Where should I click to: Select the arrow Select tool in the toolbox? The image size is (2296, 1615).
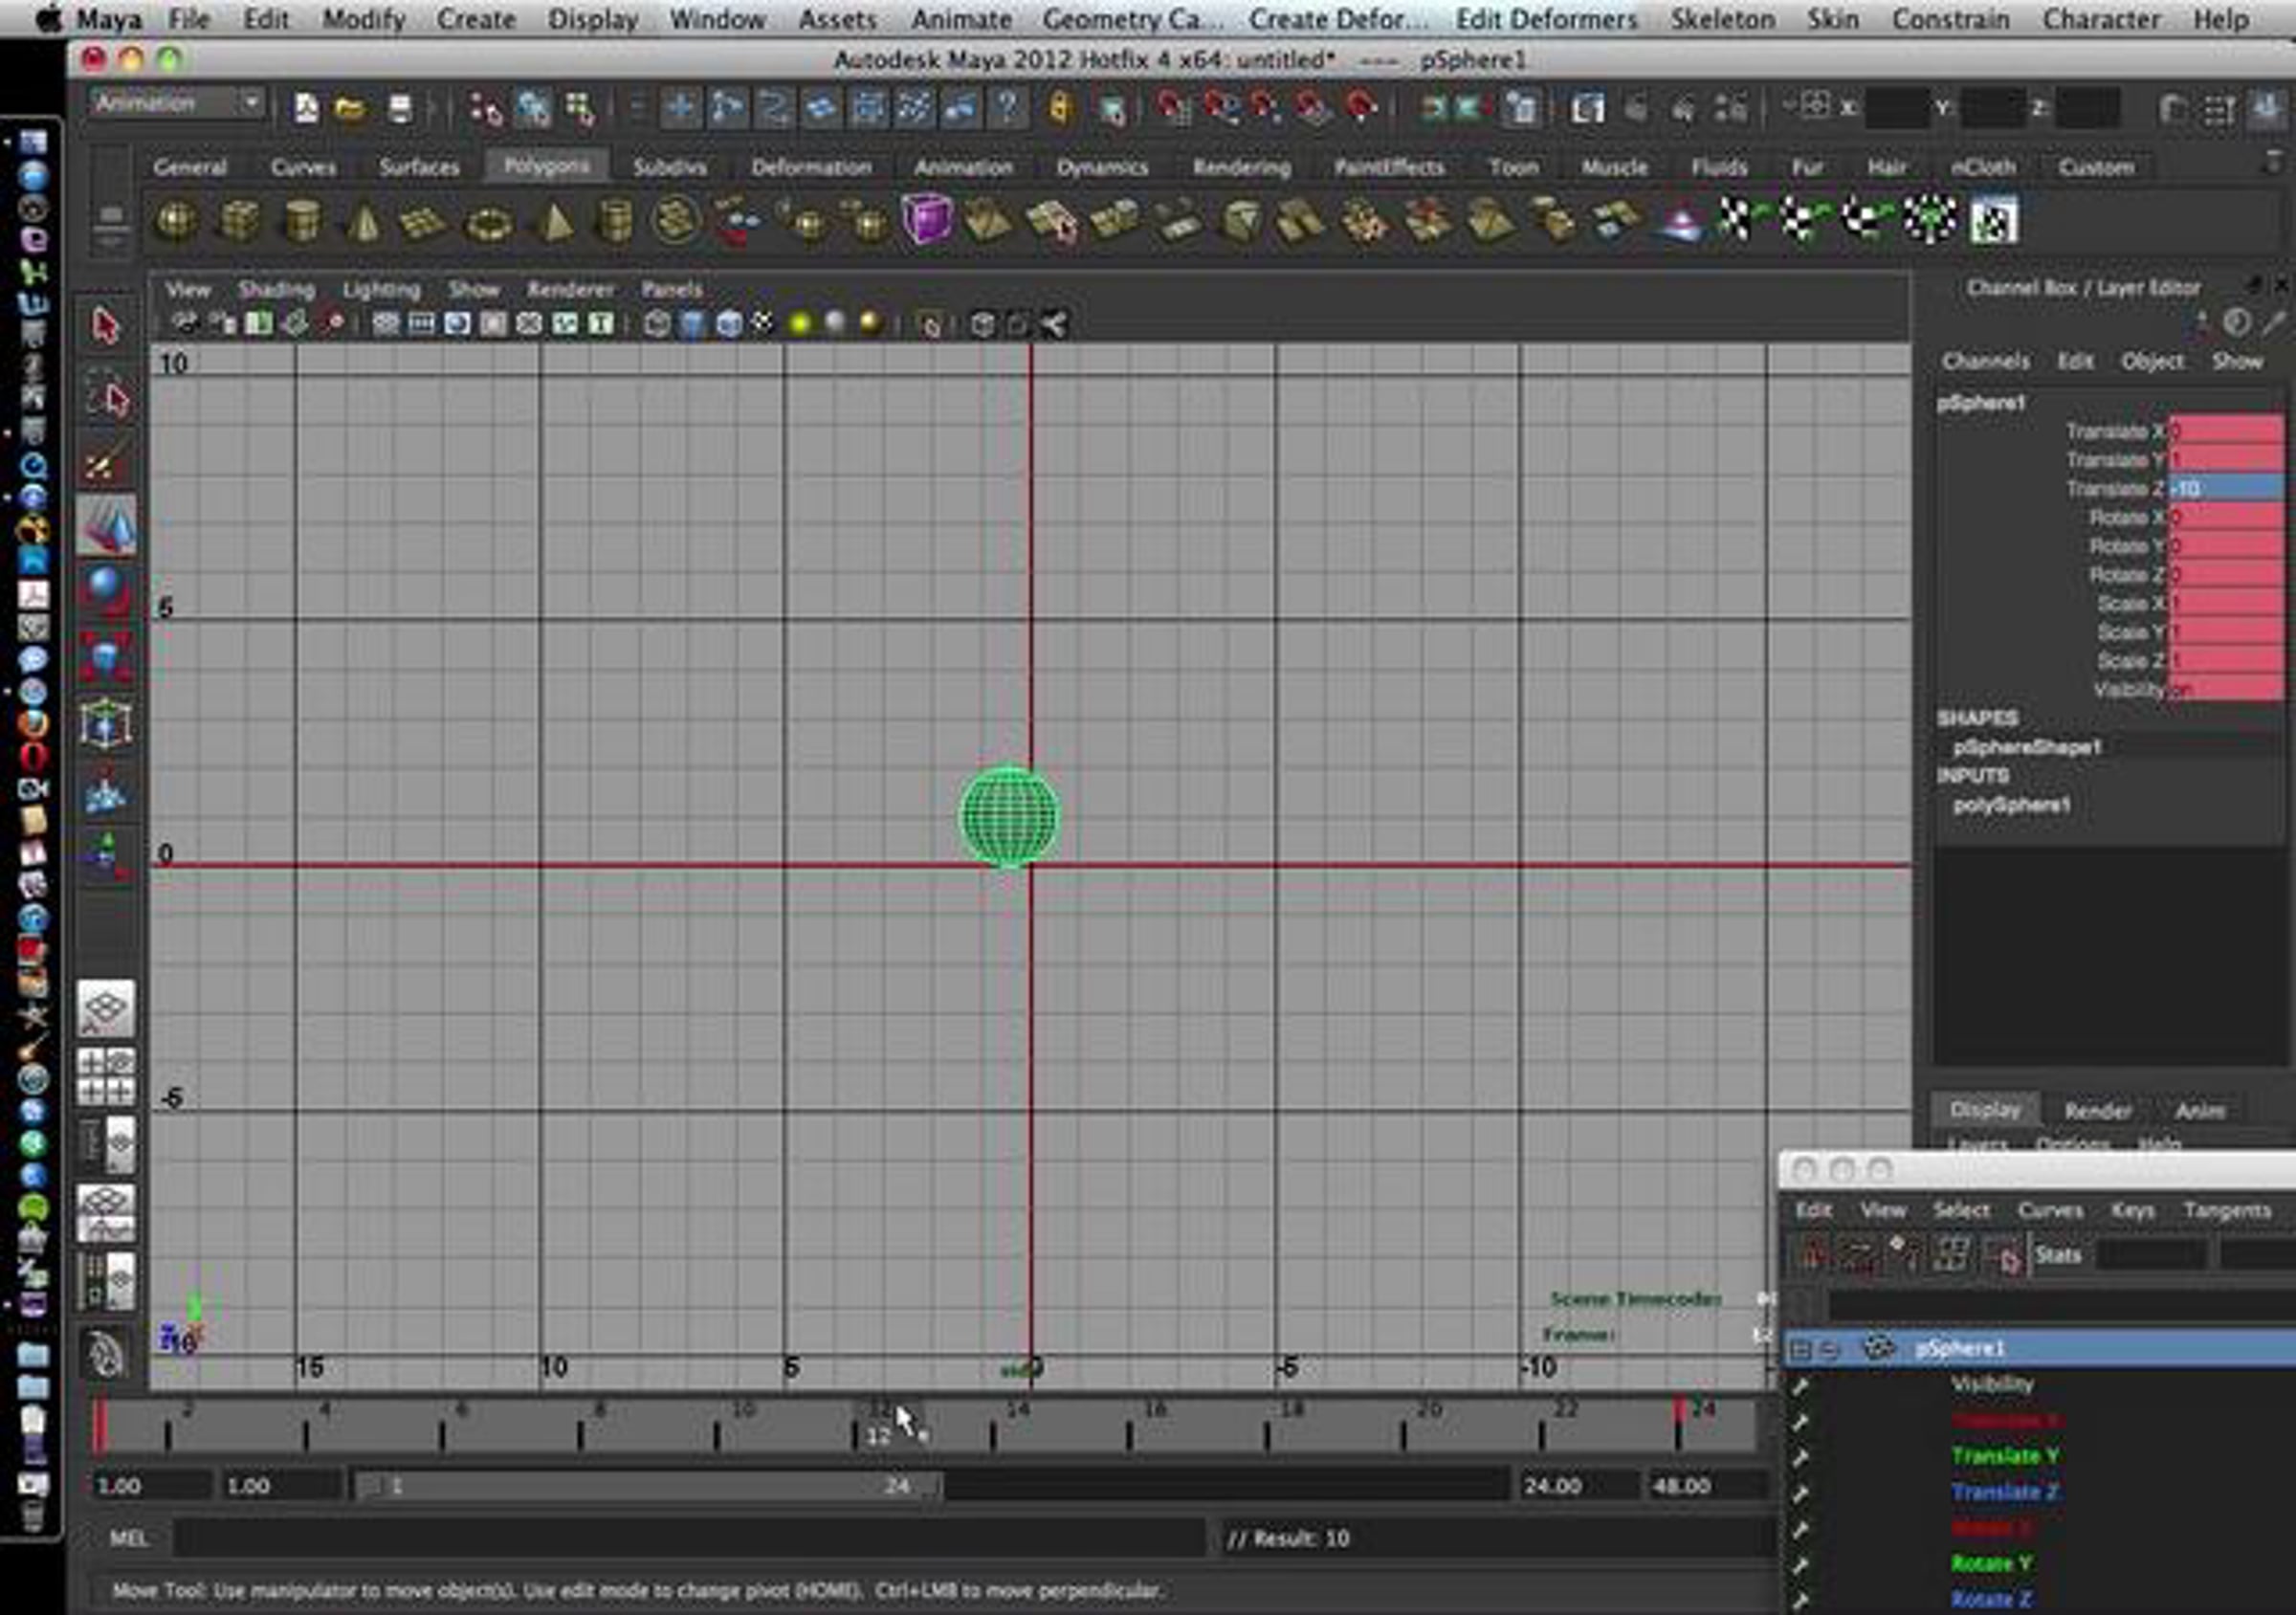[x=107, y=326]
